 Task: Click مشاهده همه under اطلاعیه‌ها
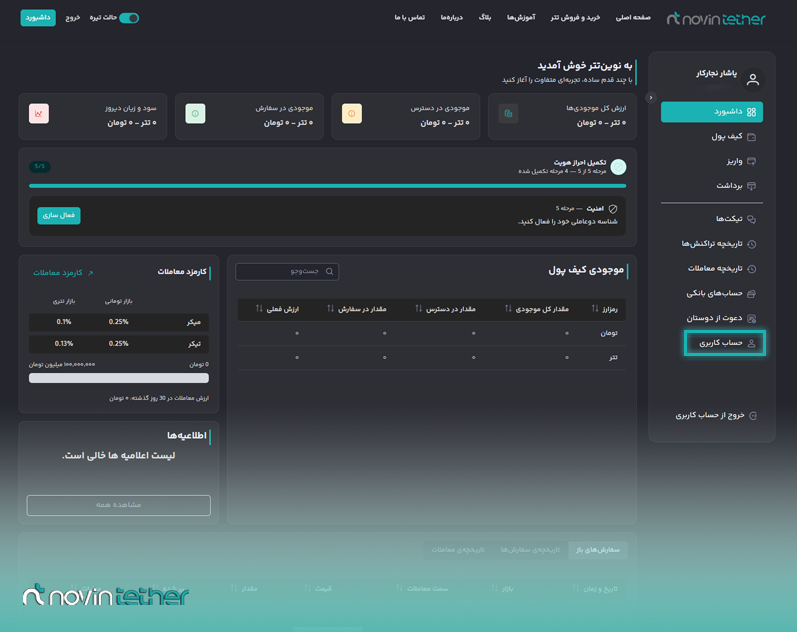tap(118, 505)
